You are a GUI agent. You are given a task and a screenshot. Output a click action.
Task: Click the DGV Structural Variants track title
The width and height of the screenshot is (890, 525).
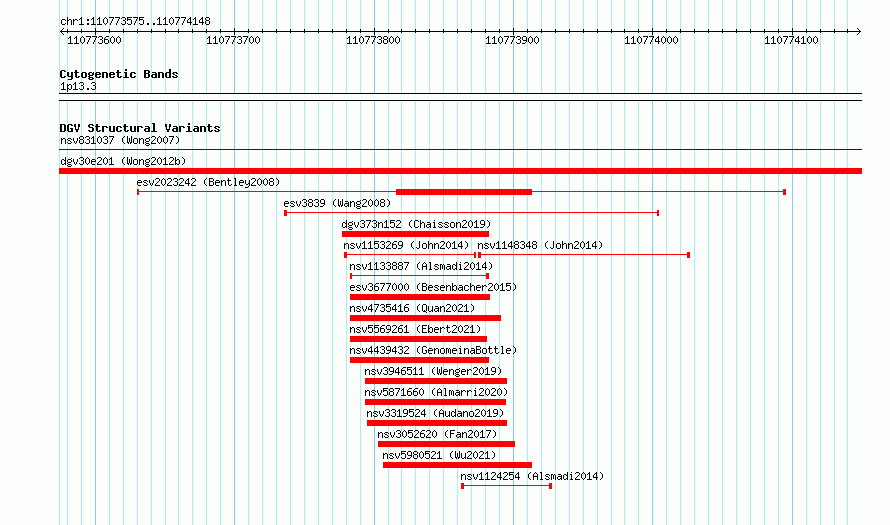[x=140, y=128]
